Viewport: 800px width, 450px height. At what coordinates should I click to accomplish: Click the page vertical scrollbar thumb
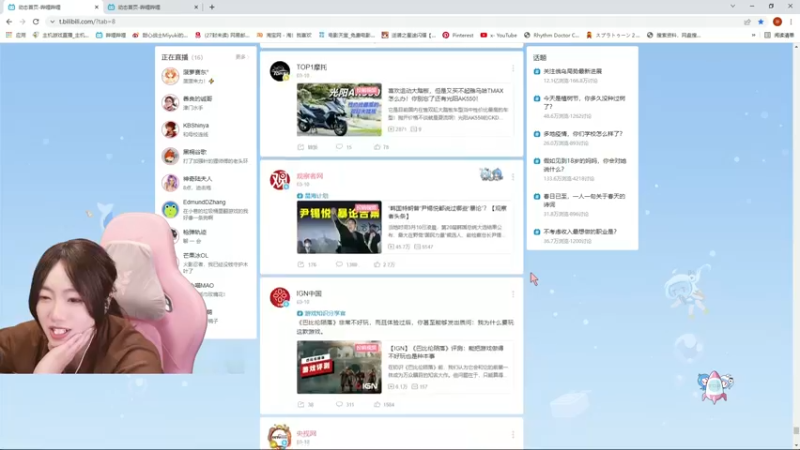click(x=796, y=431)
